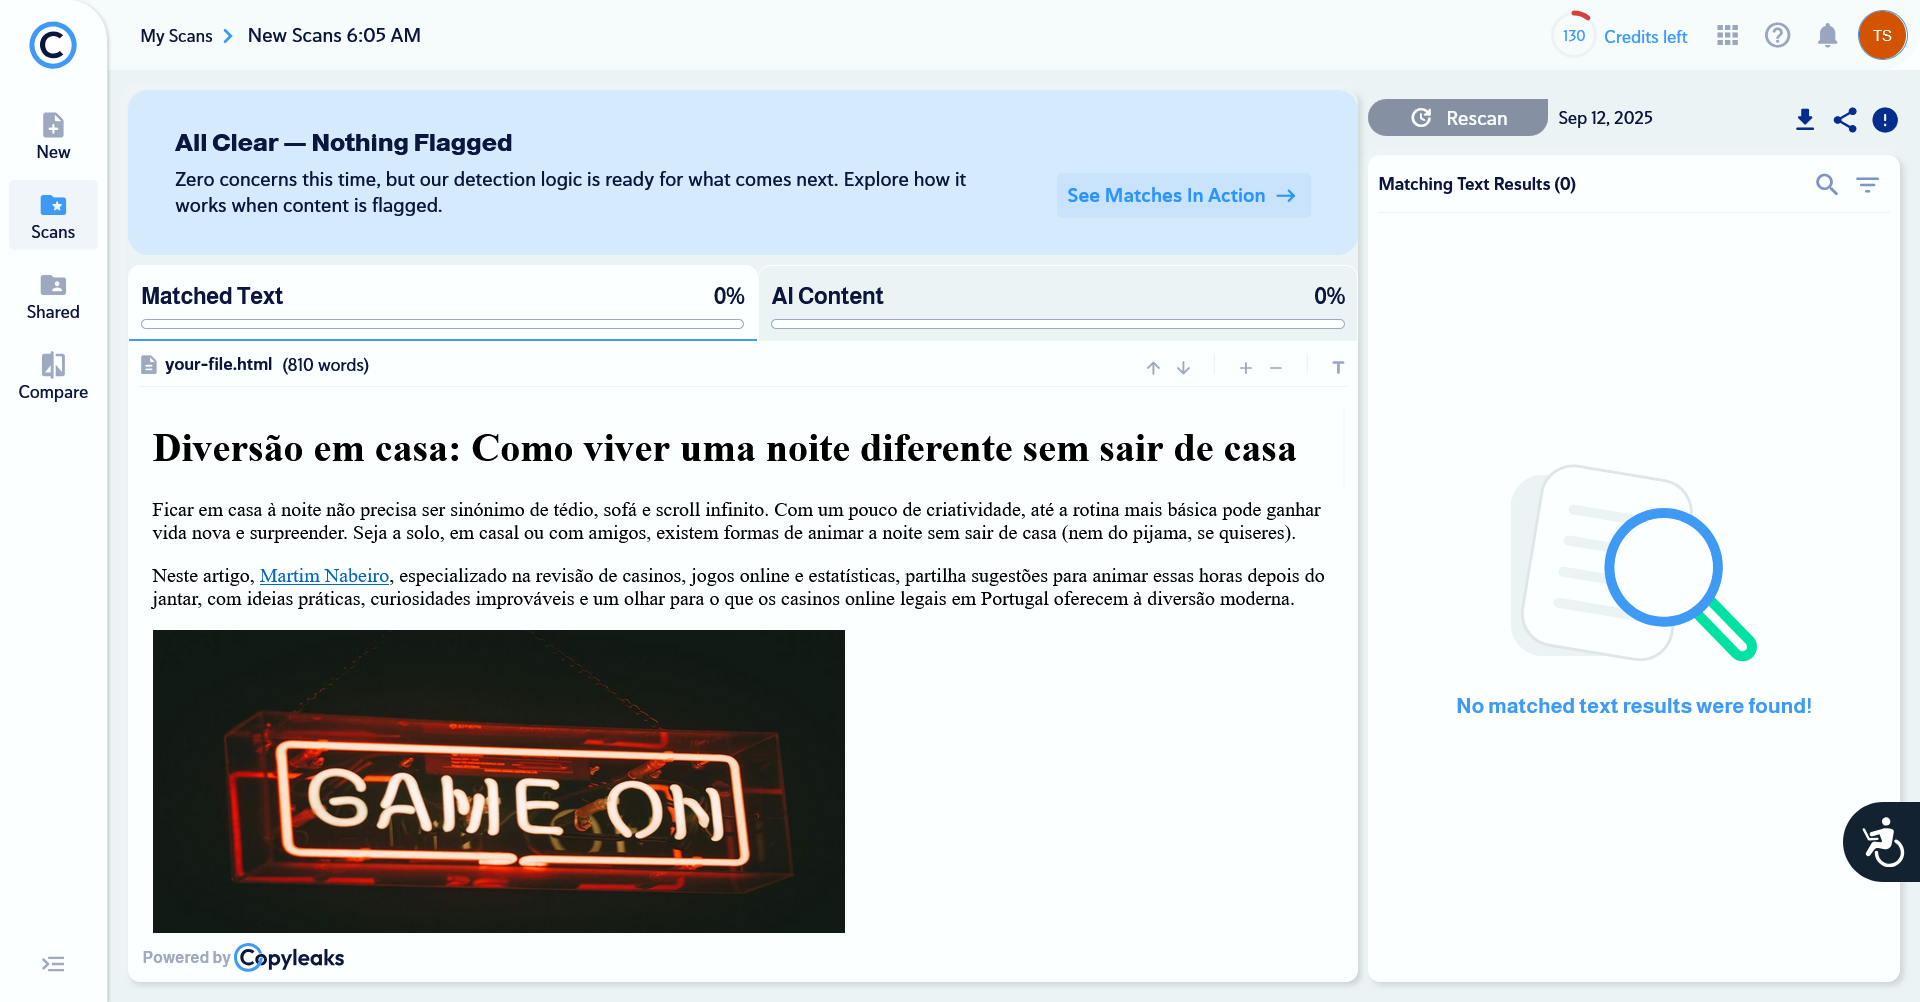The height and width of the screenshot is (1002, 1920).
Task: Select the Matched Text tab
Action: [442, 297]
